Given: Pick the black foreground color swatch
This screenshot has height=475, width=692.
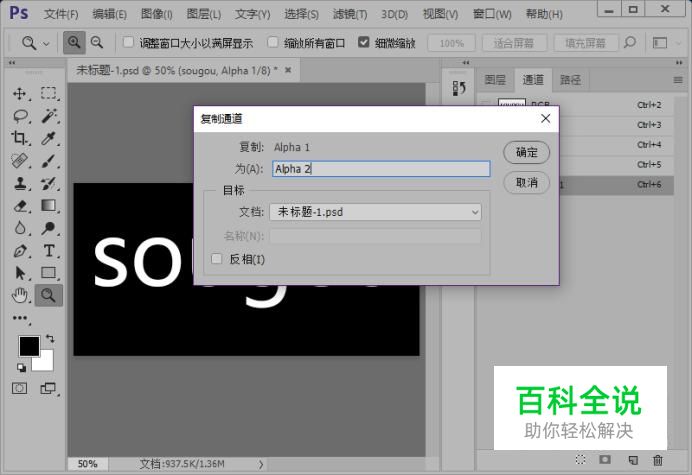Looking at the screenshot, I should (29, 346).
